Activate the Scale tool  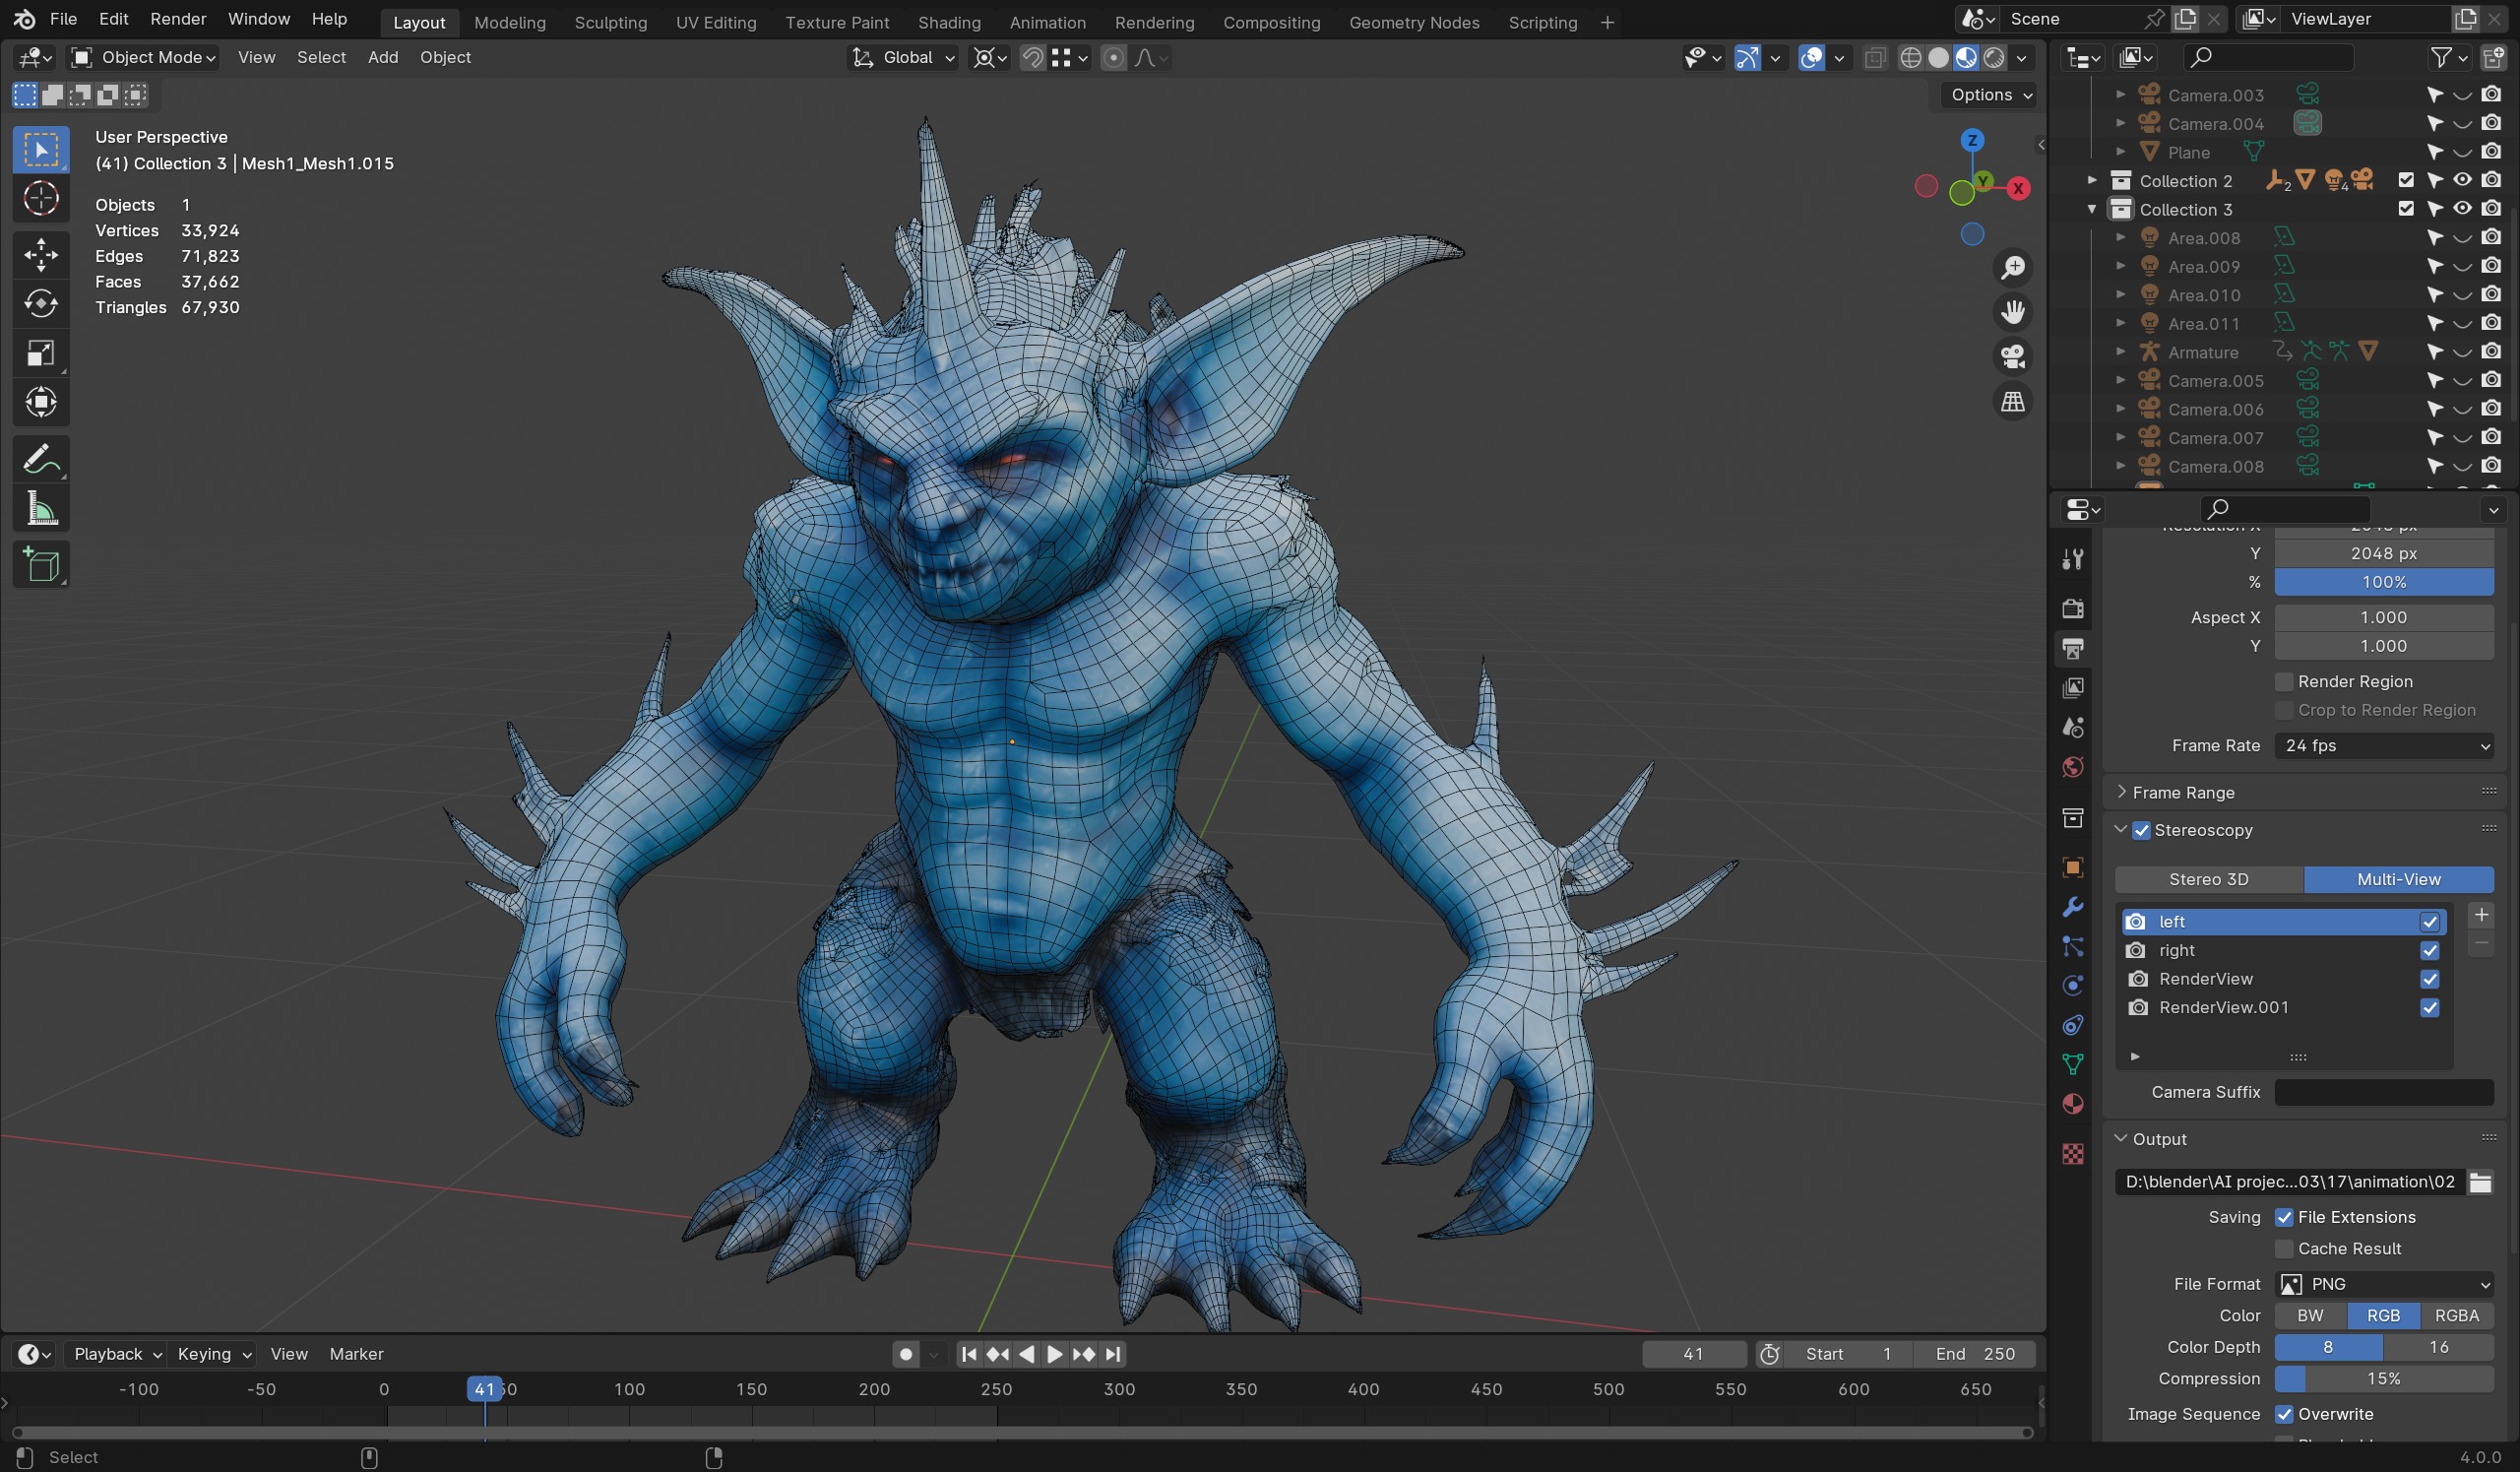[x=41, y=353]
